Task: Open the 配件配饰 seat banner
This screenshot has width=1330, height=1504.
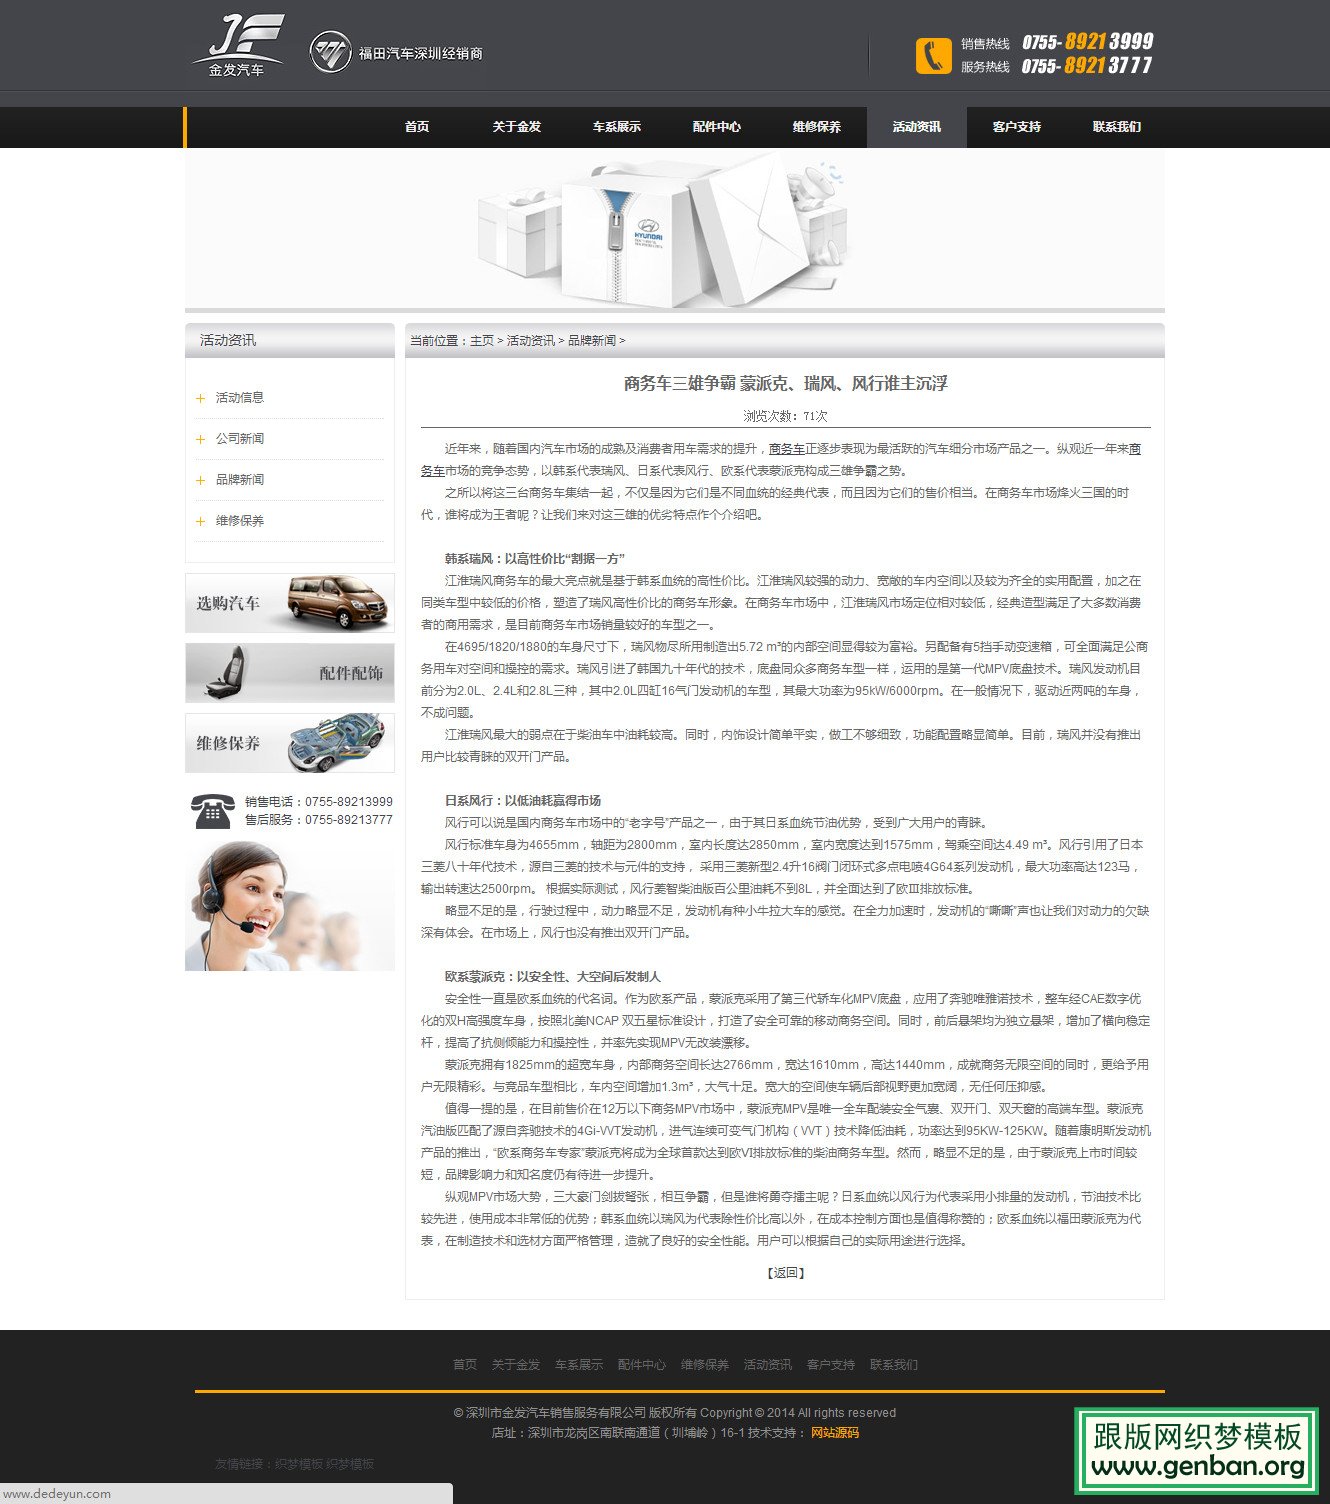Action: [x=290, y=673]
